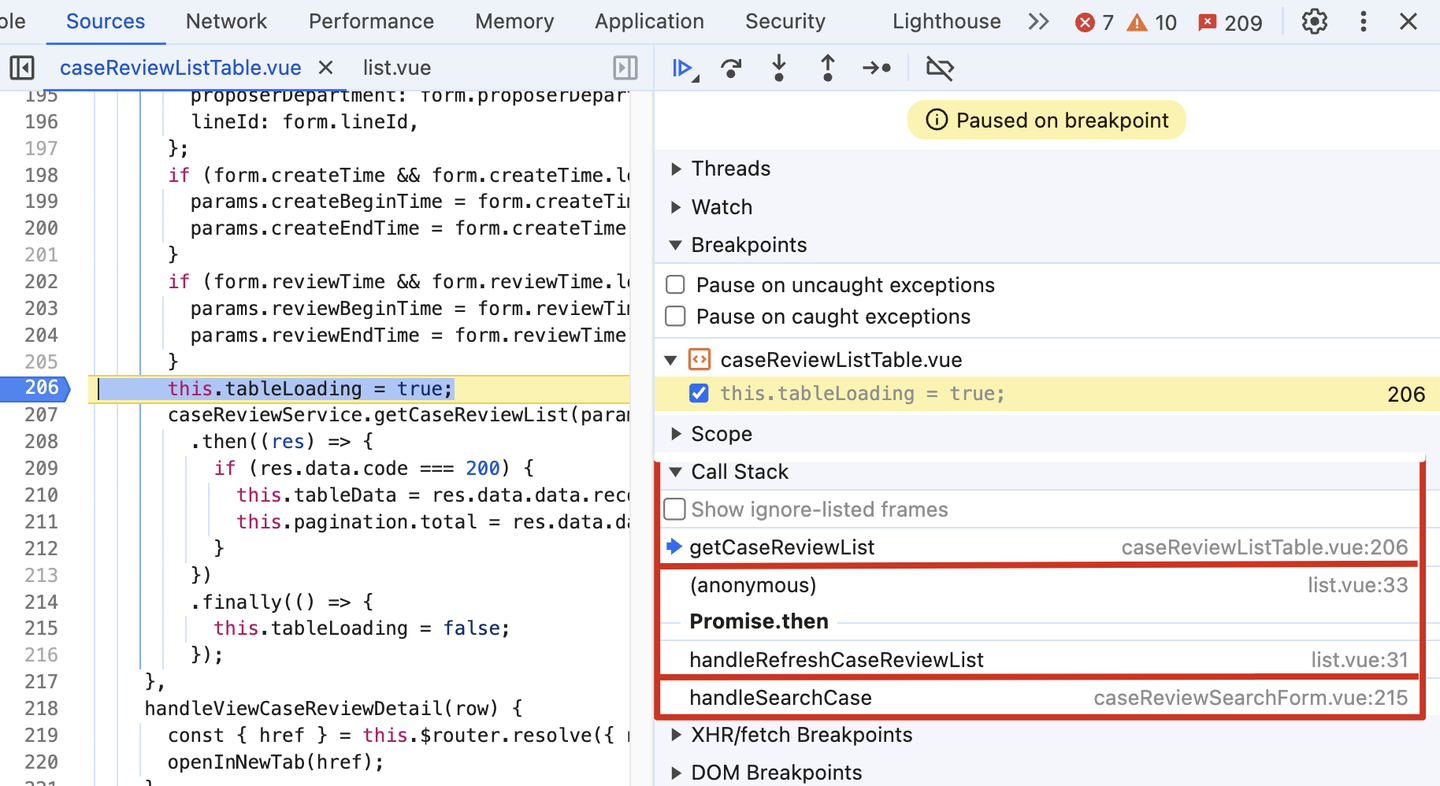
Task: Step into next function call
Action: click(779, 68)
